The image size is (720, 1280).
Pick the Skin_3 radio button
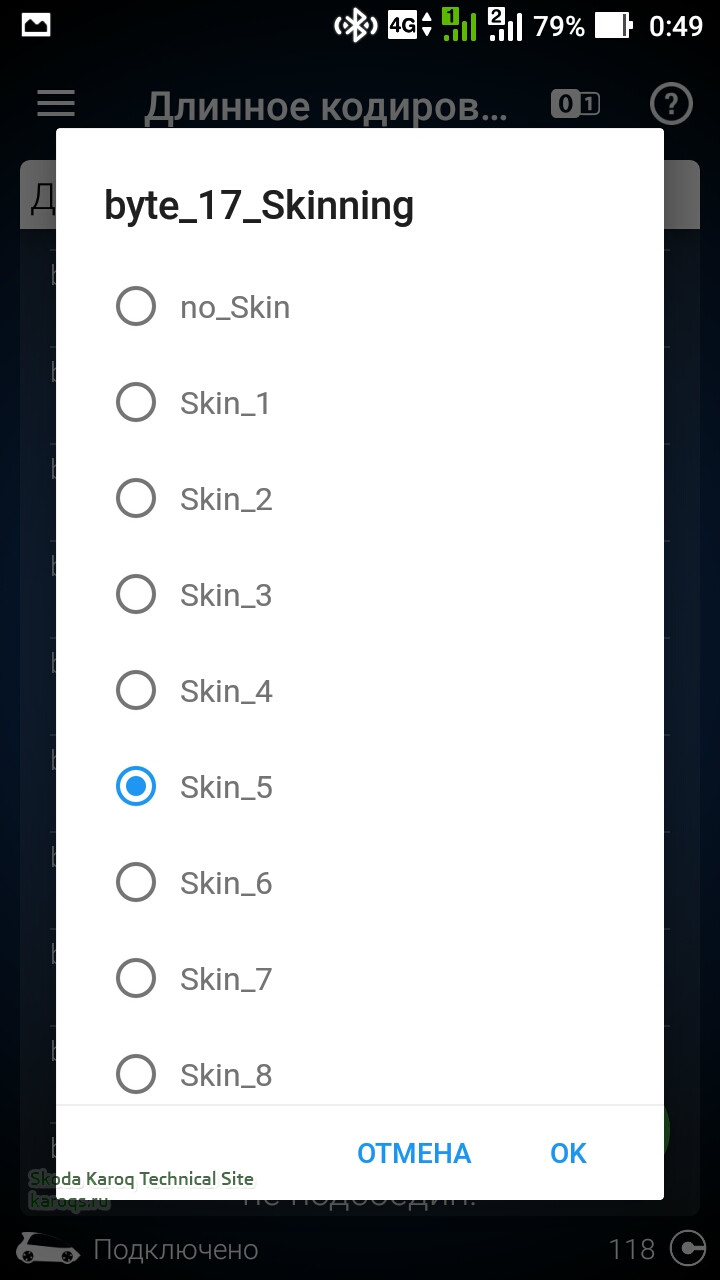point(136,595)
